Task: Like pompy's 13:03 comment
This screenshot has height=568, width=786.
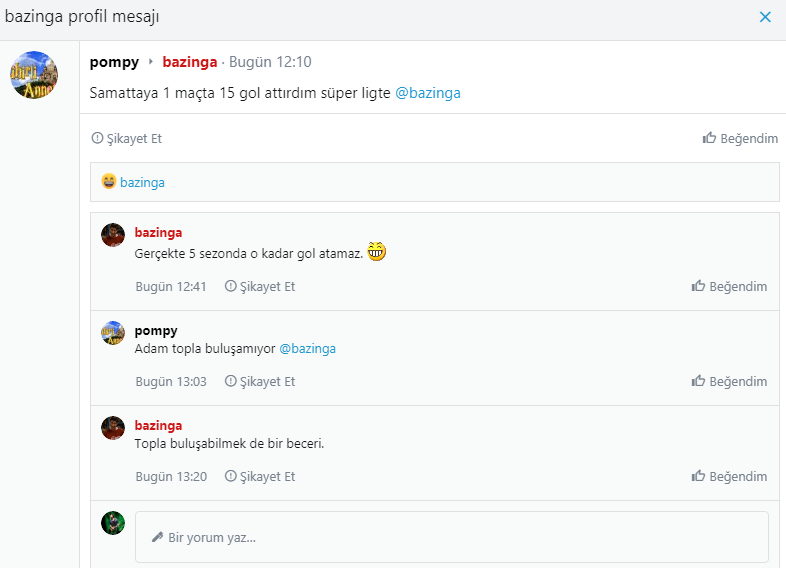Action: click(x=730, y=382)
